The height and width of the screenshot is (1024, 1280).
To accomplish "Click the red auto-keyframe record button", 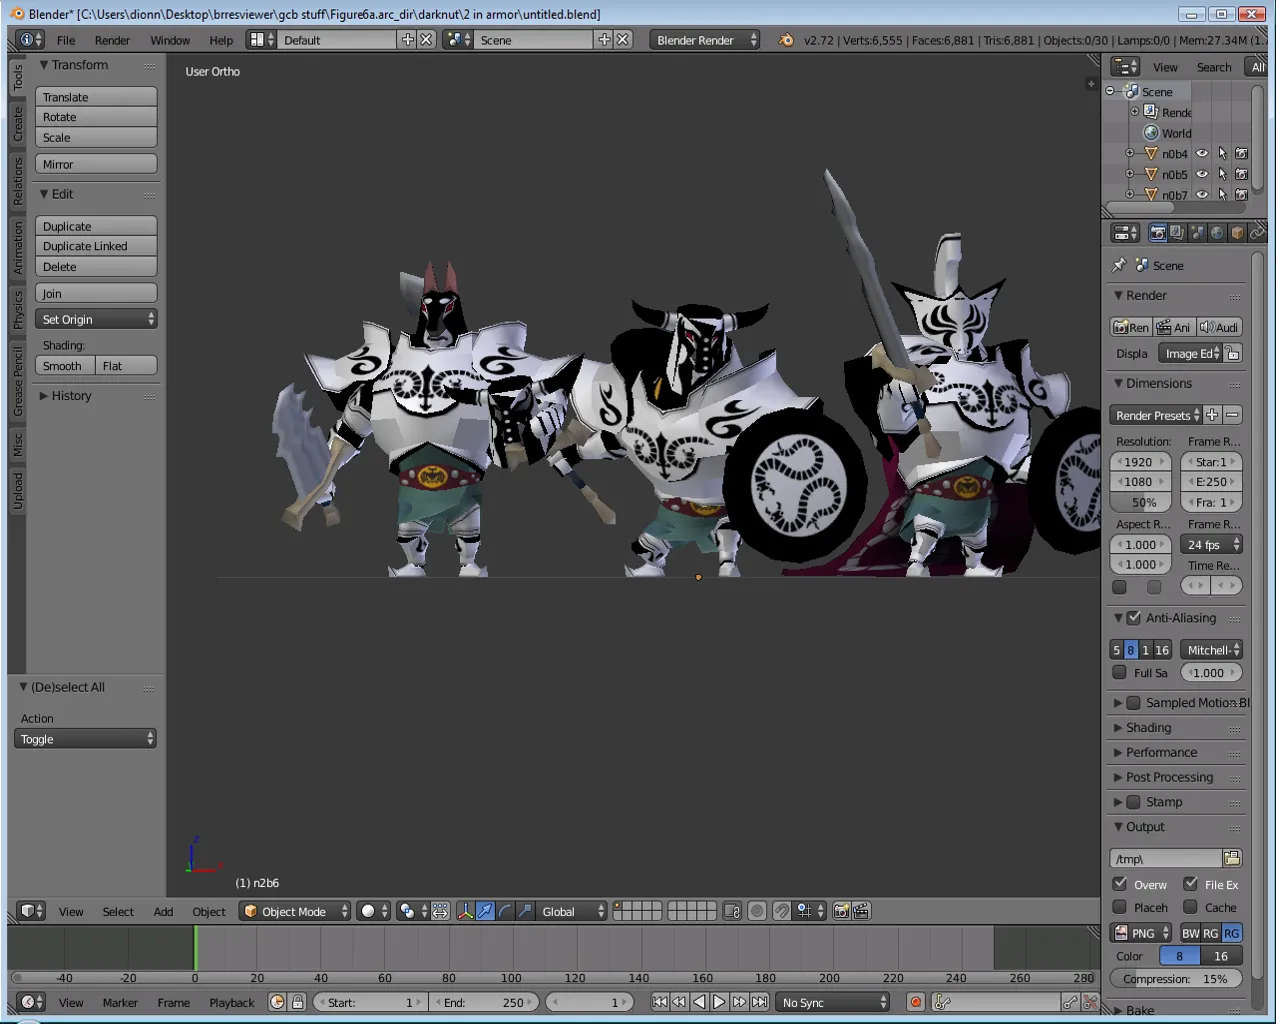I will coord(915,1002).
